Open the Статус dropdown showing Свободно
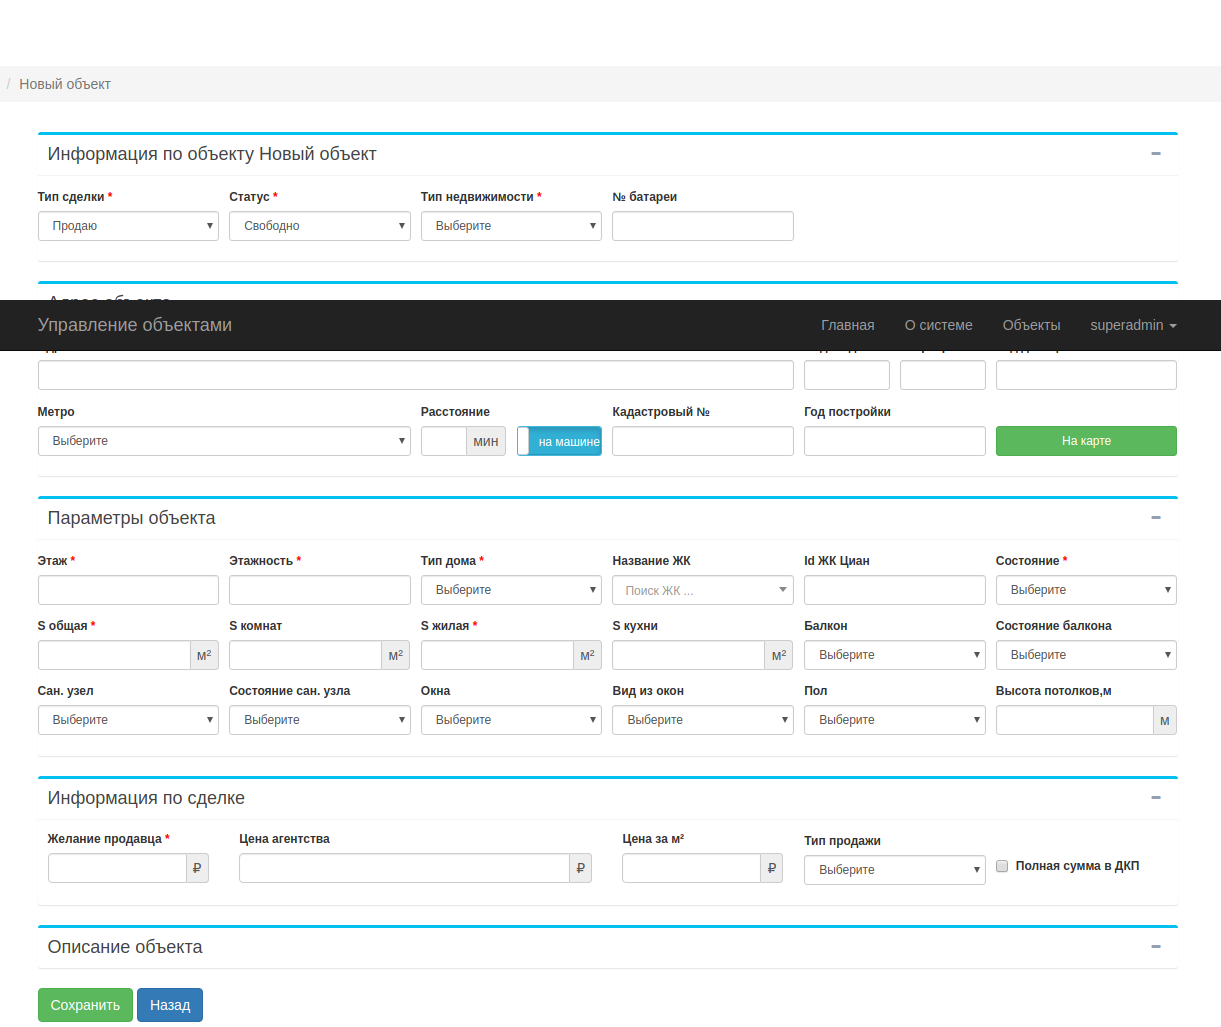The image size is (1221, 1027). [319, 226]
